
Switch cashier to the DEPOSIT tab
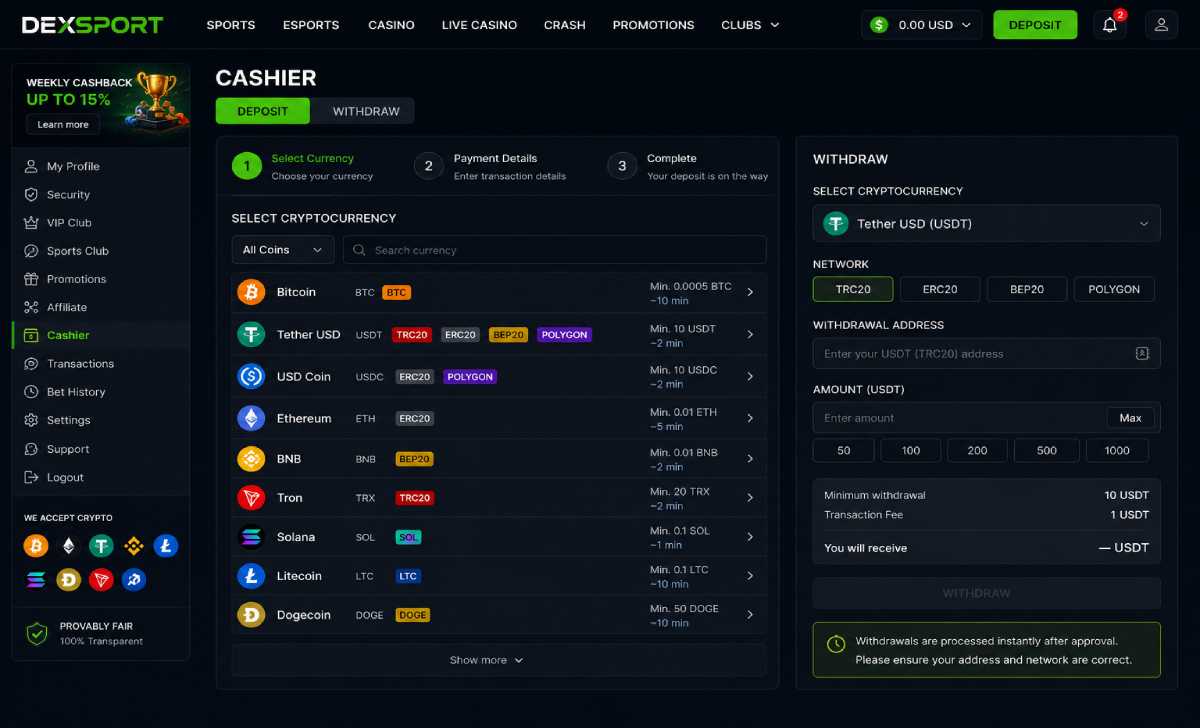[x=263, y=111]
